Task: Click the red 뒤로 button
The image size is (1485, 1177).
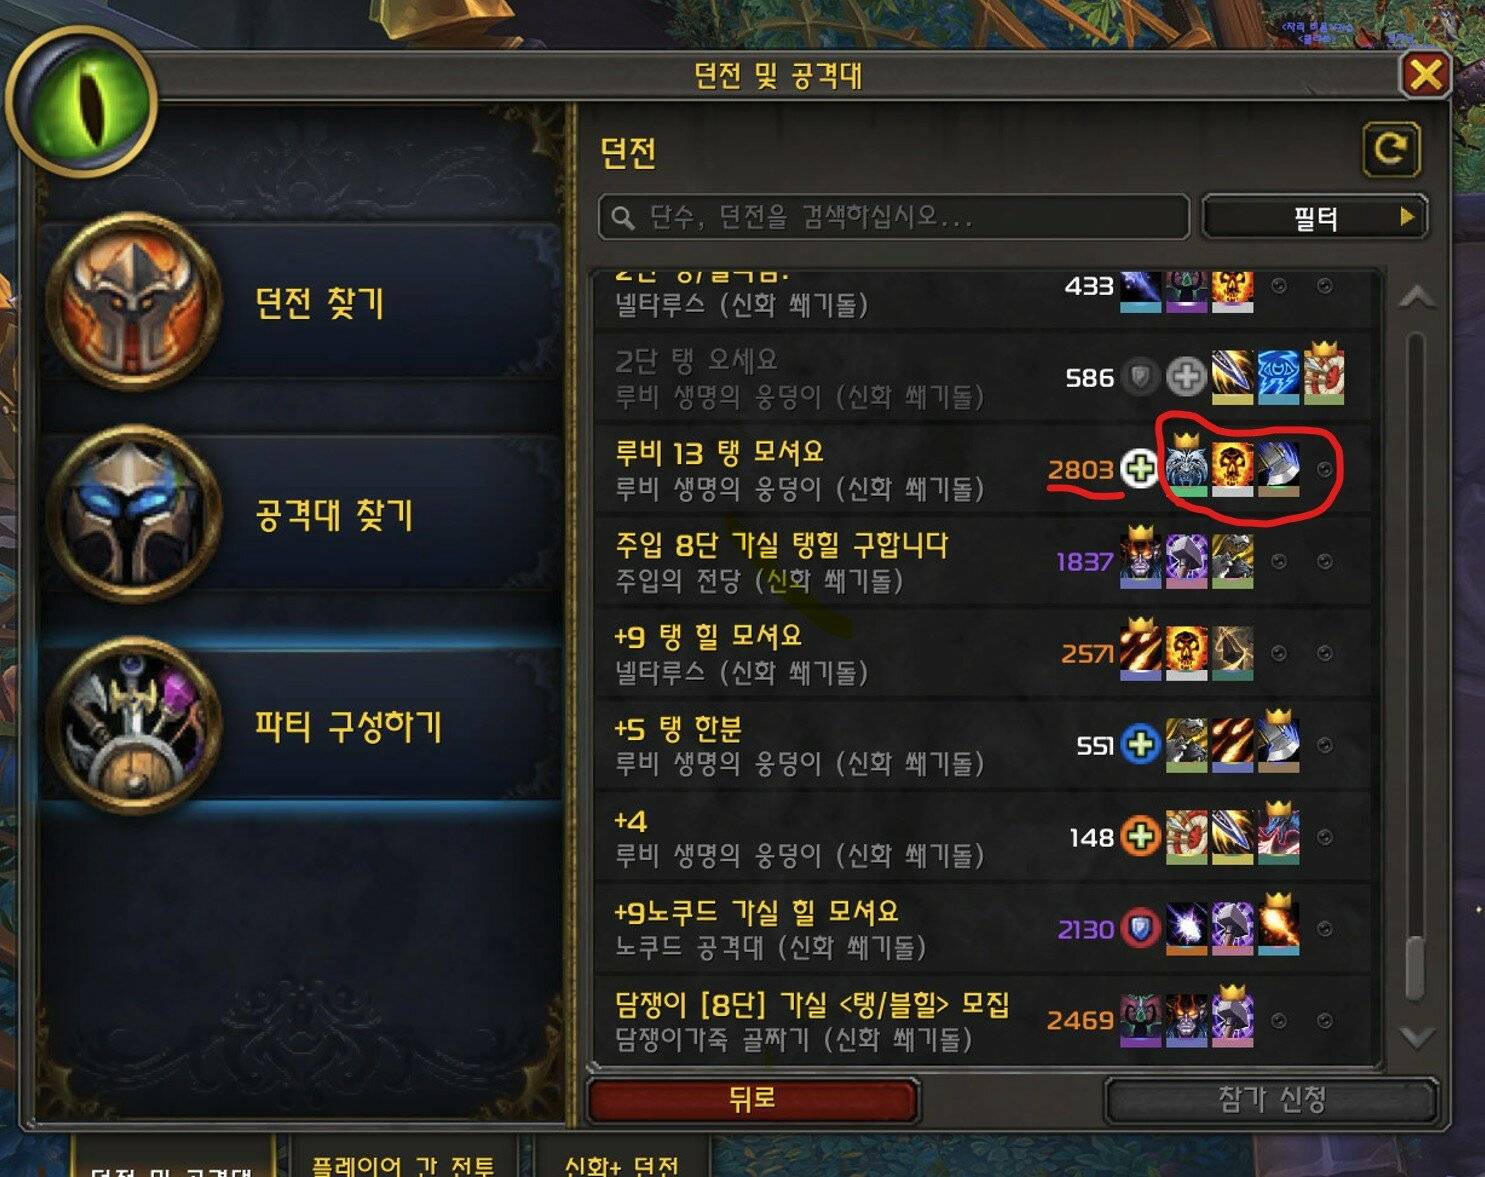Action: (x=752, y=1100)
